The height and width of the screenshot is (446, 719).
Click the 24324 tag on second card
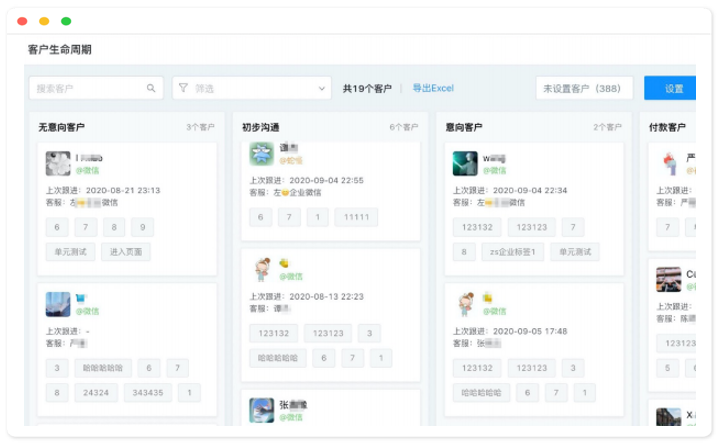(x=96, y=392)
